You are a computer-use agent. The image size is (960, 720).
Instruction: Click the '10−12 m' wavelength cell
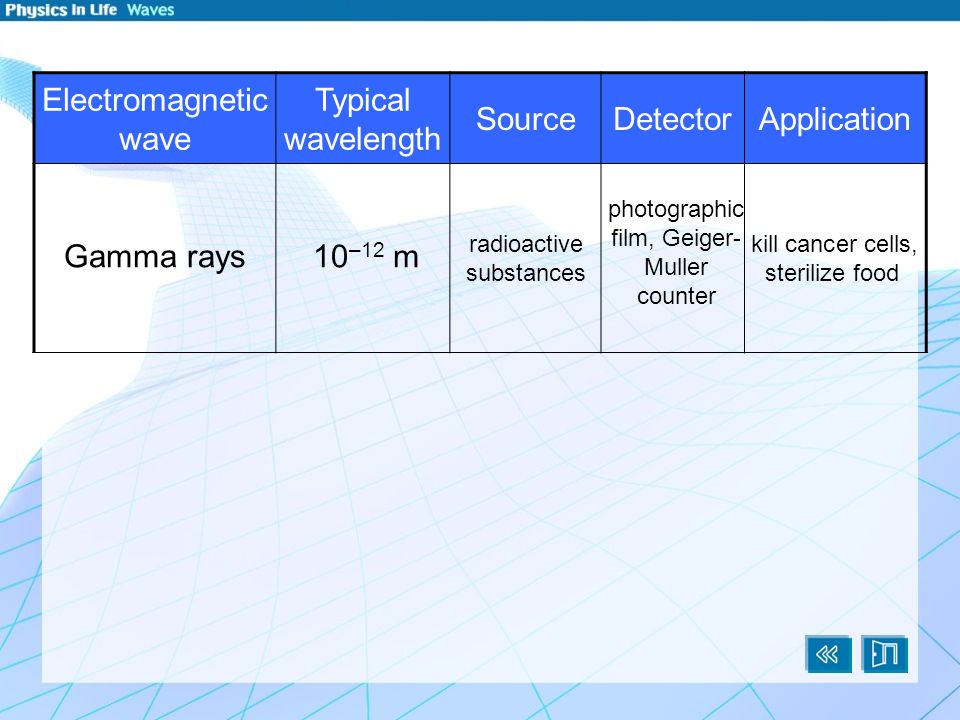(x=362, y=258)
